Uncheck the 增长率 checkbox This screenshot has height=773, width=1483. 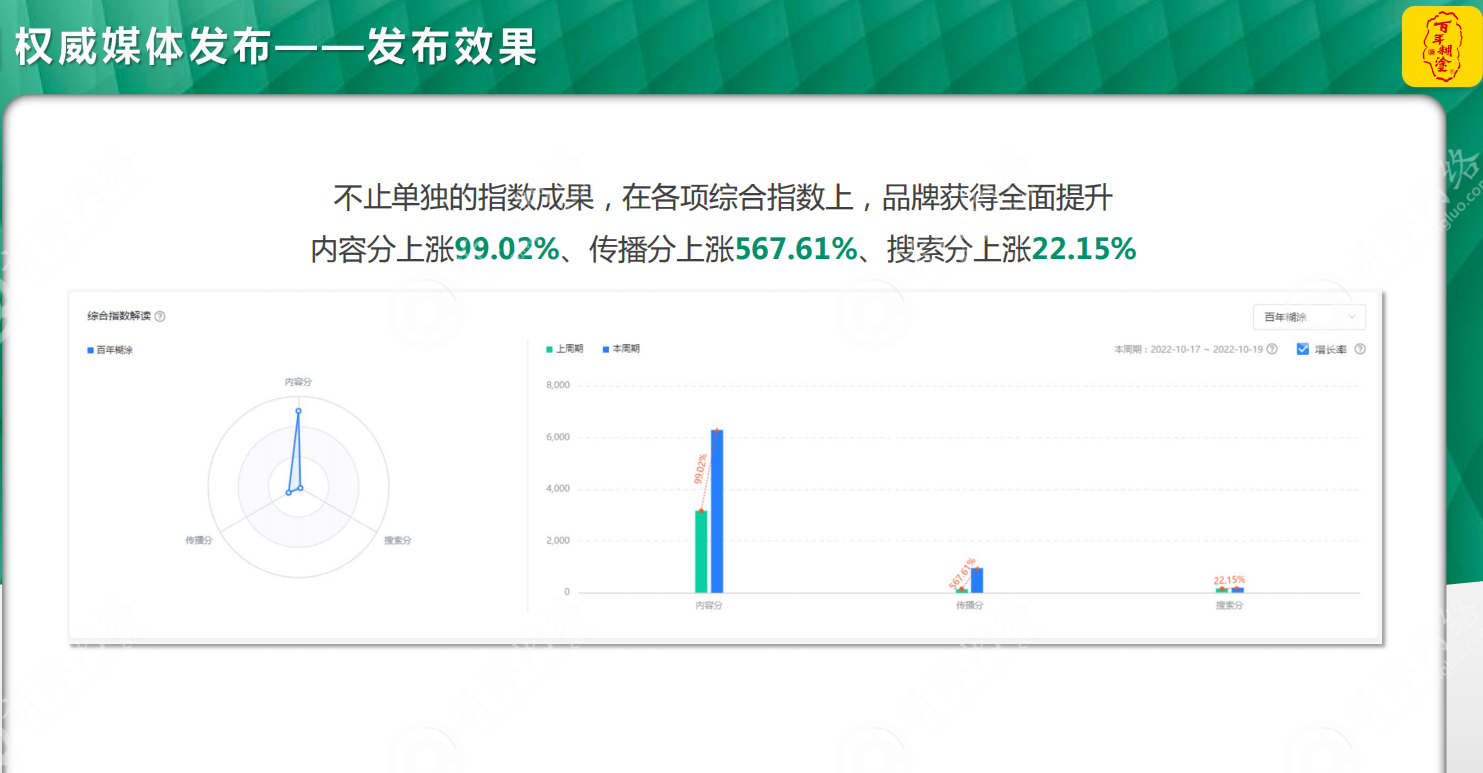(1303, 349)
